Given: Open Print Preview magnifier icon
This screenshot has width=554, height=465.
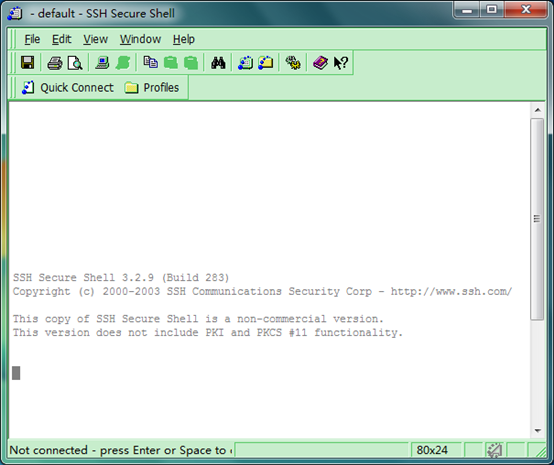Looking at the screenshot, I should [75, 63].
